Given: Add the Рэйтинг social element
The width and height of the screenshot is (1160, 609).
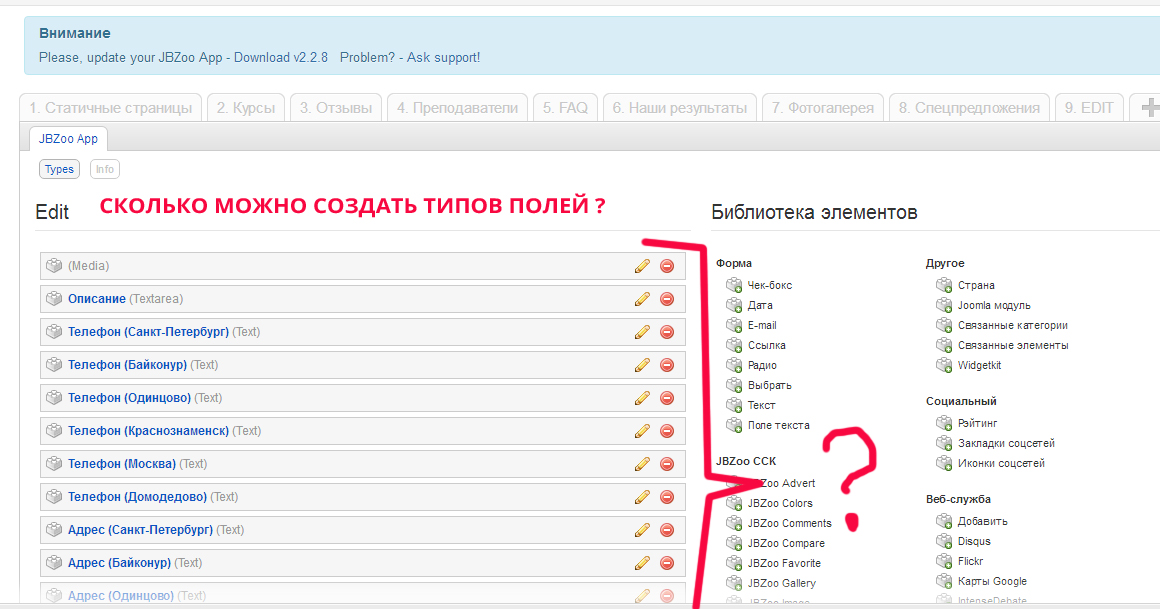Looking at the screenshot, I should (977, 423).
